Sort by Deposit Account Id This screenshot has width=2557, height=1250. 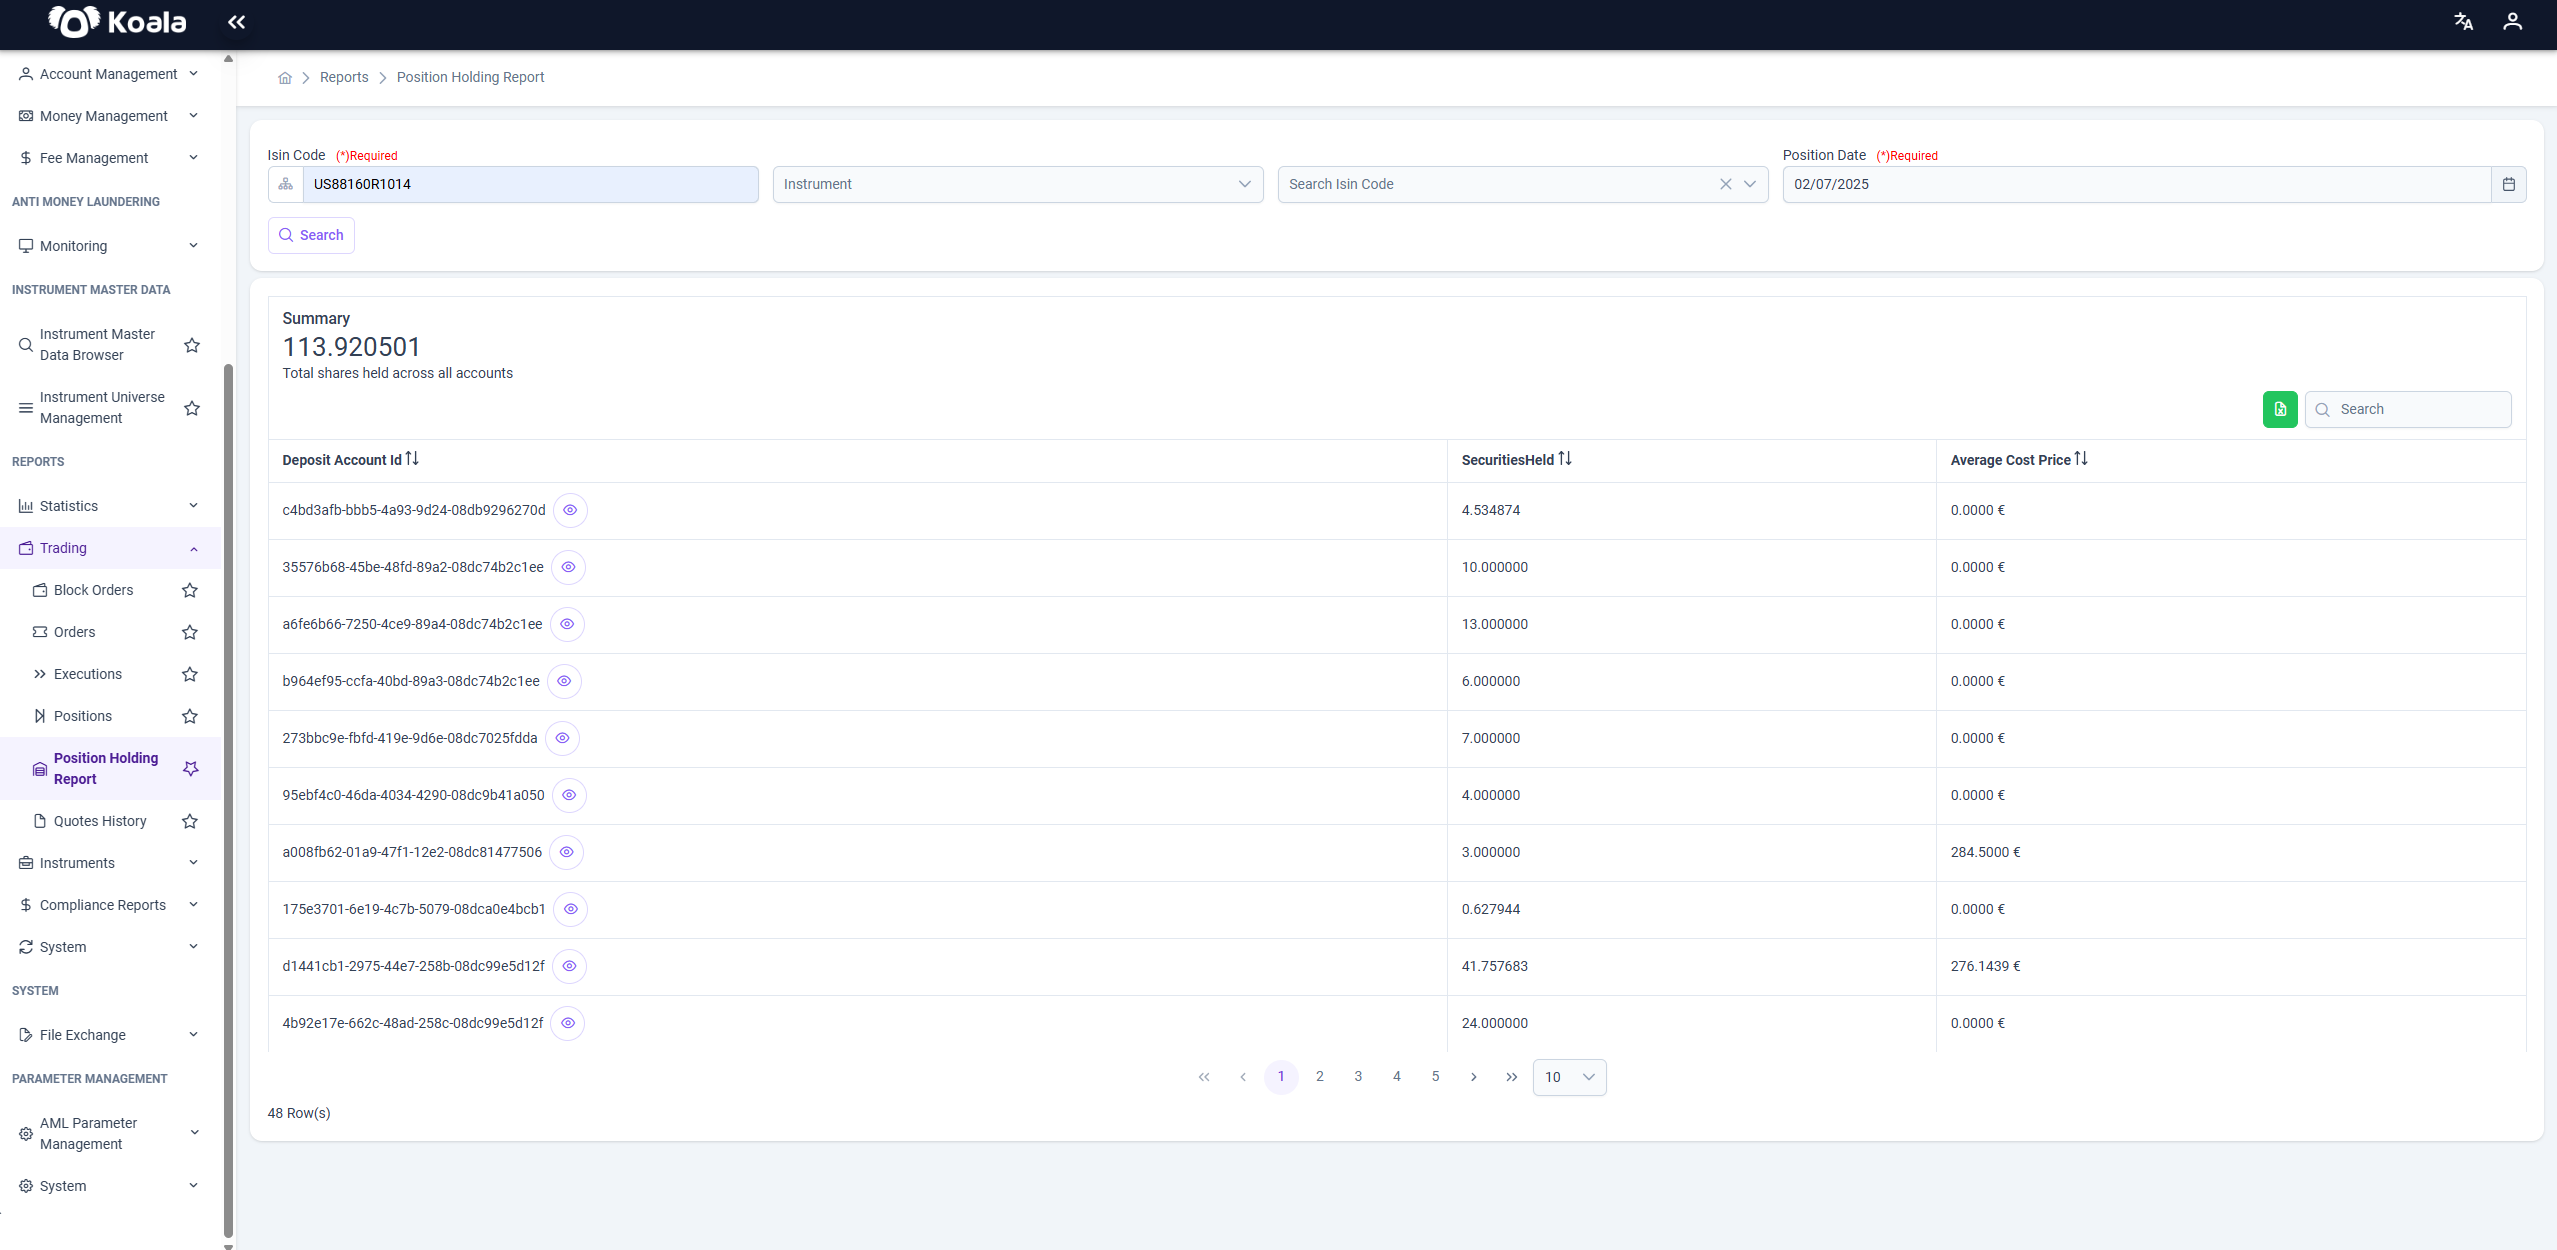412,459
